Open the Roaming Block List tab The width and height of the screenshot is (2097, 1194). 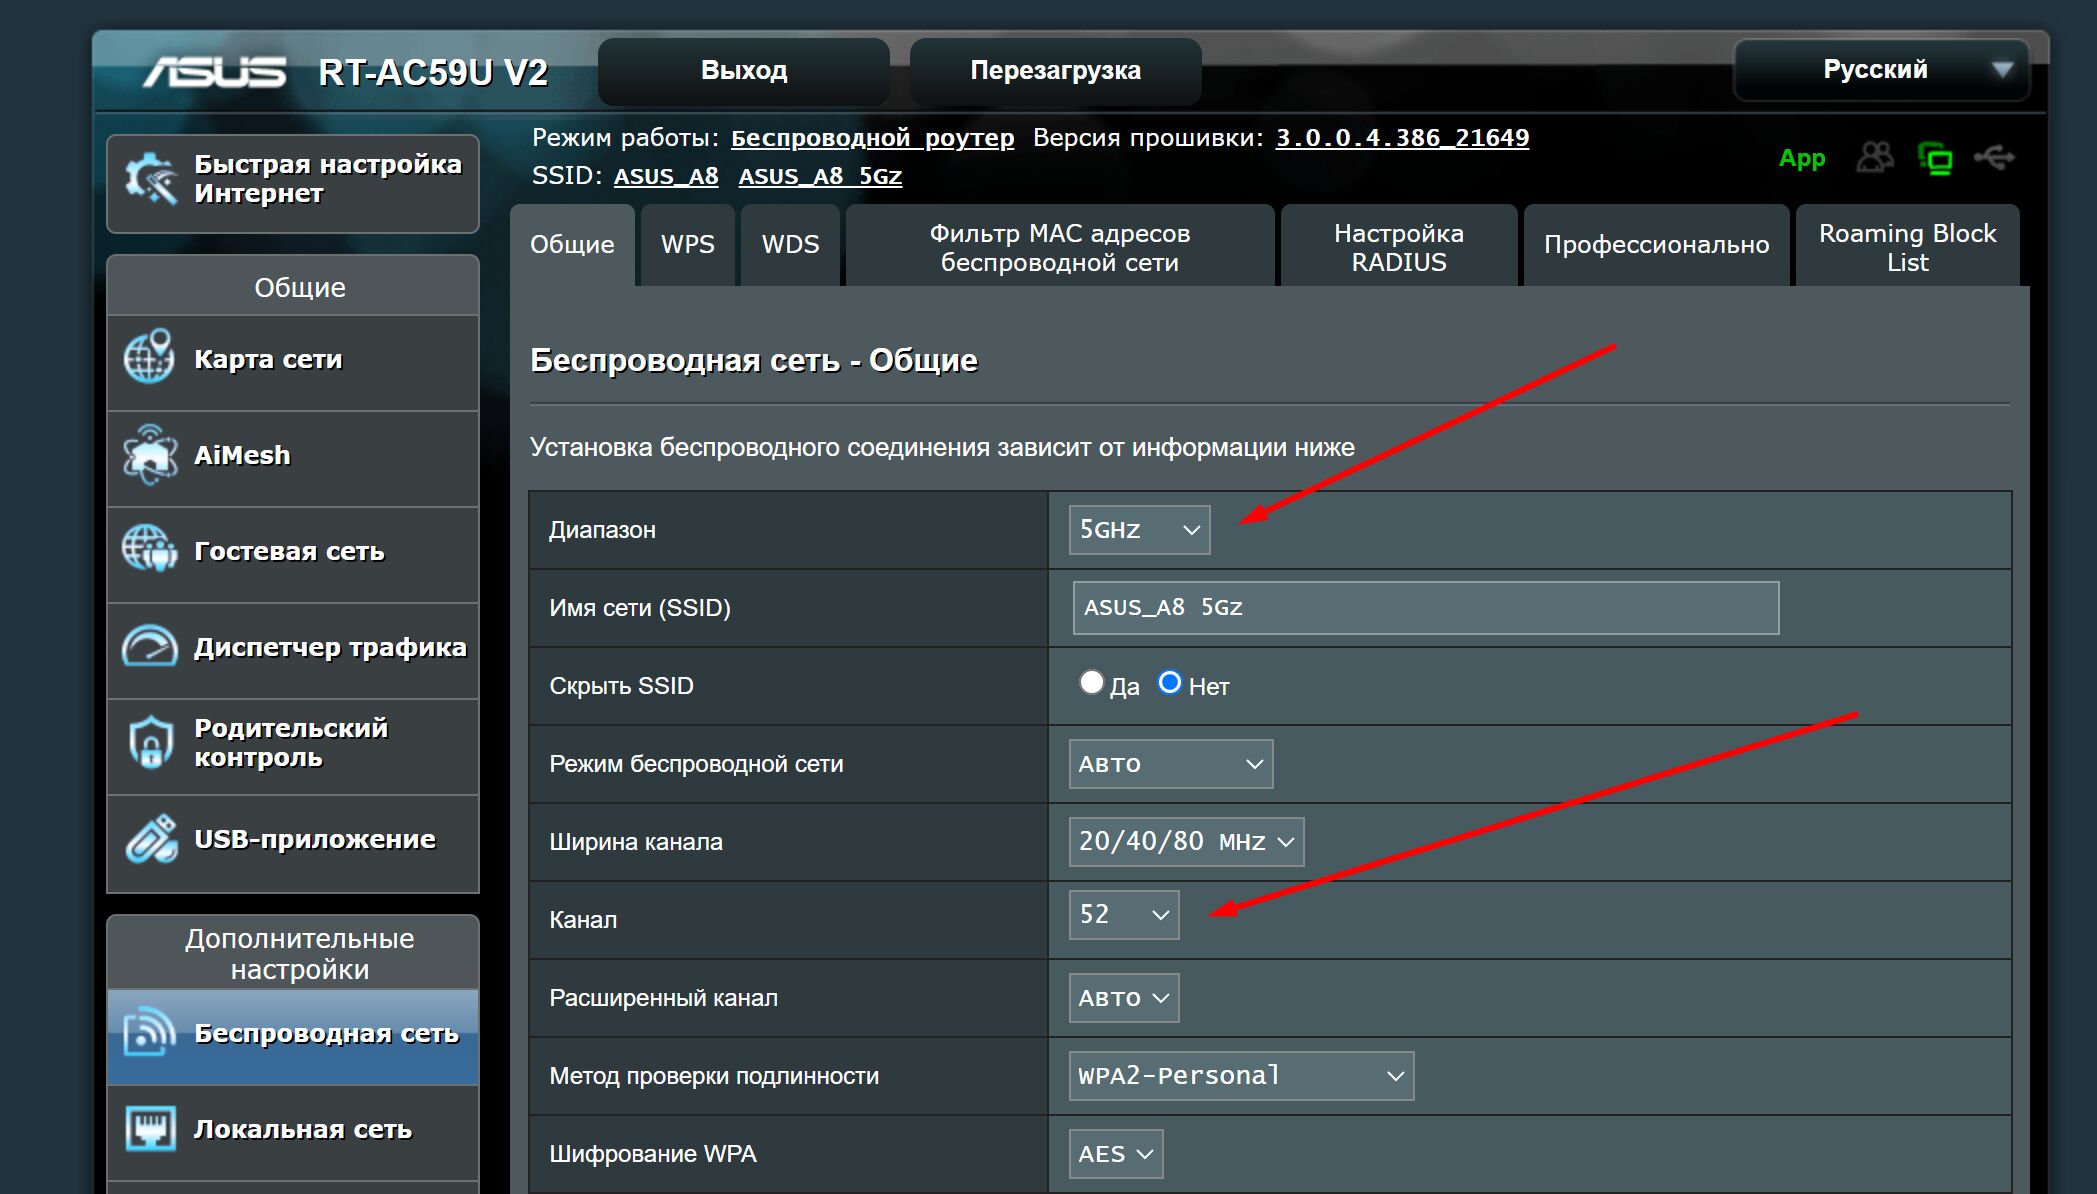1907,247
